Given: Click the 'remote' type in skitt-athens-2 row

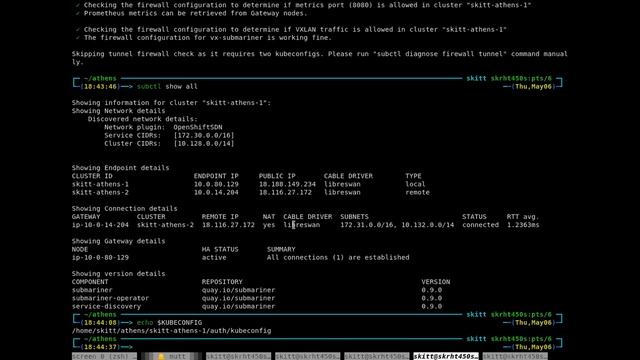Looking at the screenshot, I should 418,193.
